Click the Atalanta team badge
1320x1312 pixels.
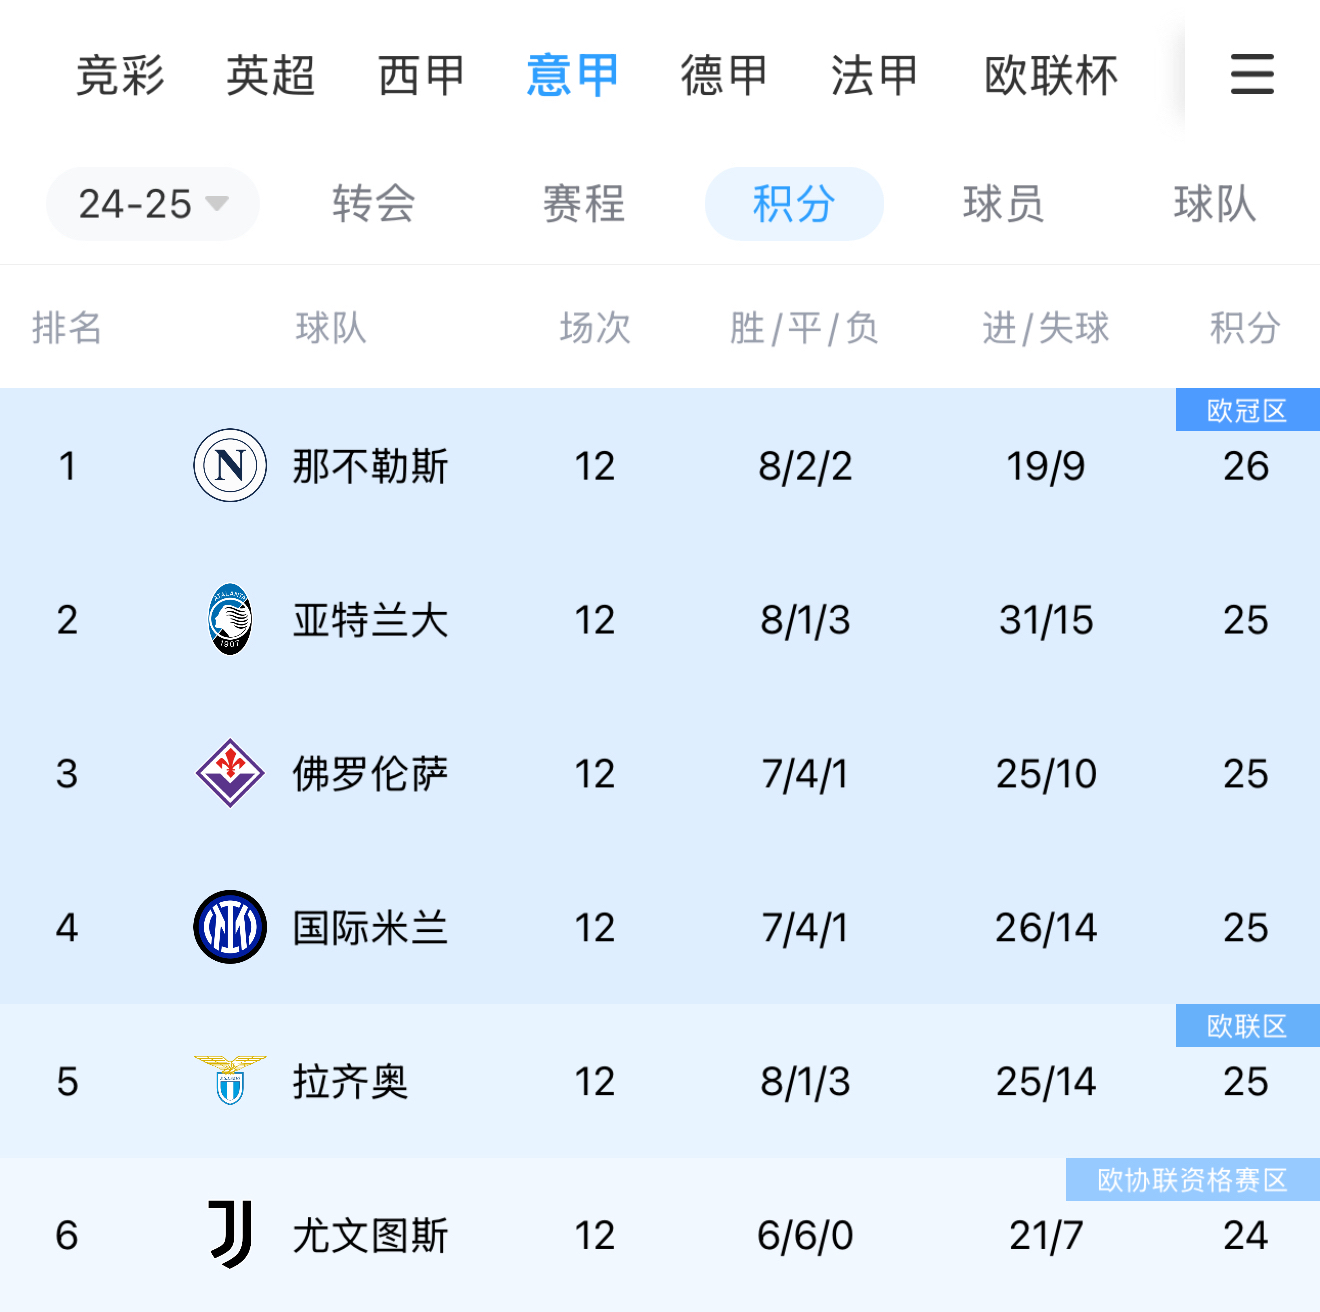pos(228,620)
